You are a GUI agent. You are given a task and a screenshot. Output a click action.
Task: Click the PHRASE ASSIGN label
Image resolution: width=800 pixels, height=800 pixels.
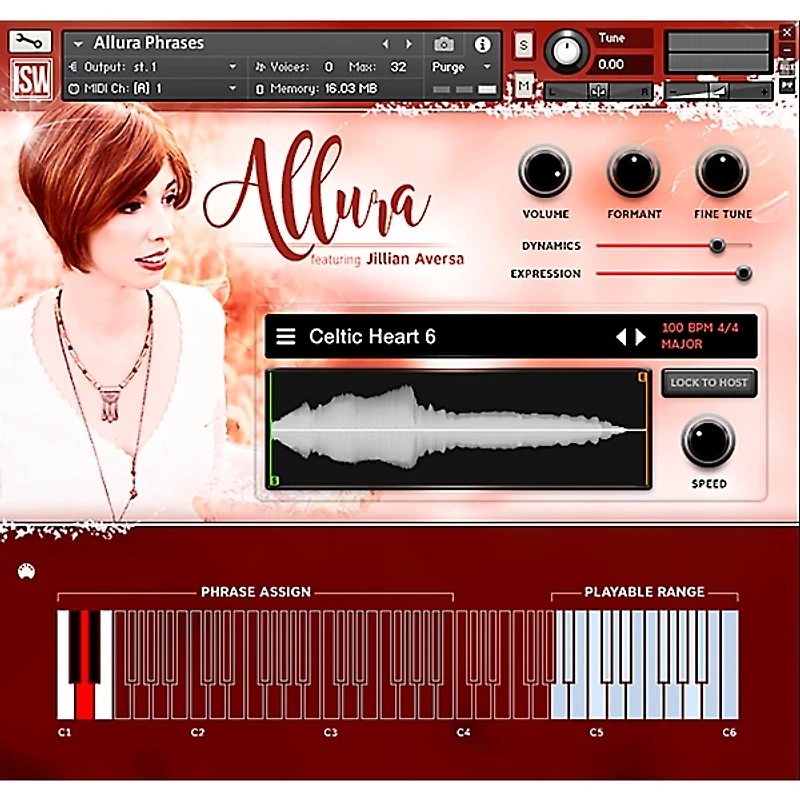pyautogui.click(x=256, y=592)
